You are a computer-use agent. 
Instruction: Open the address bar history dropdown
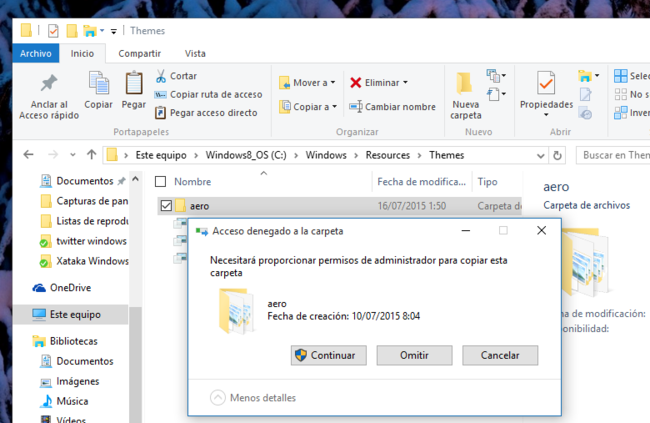(541, 156)
